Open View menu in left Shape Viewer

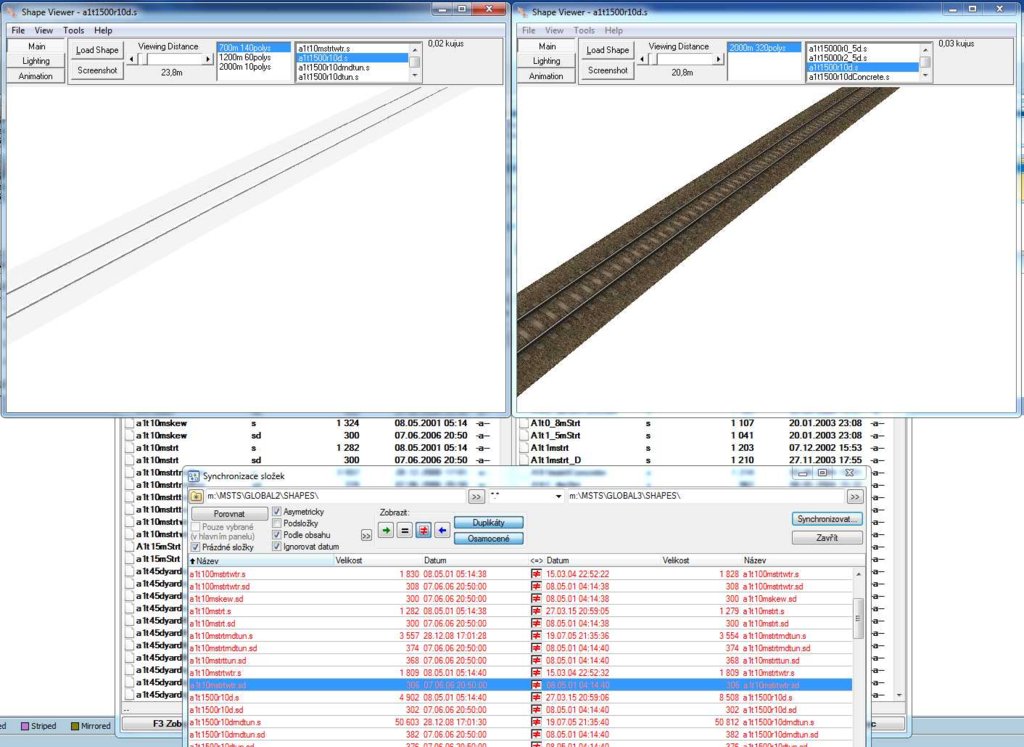coord(44,30)
